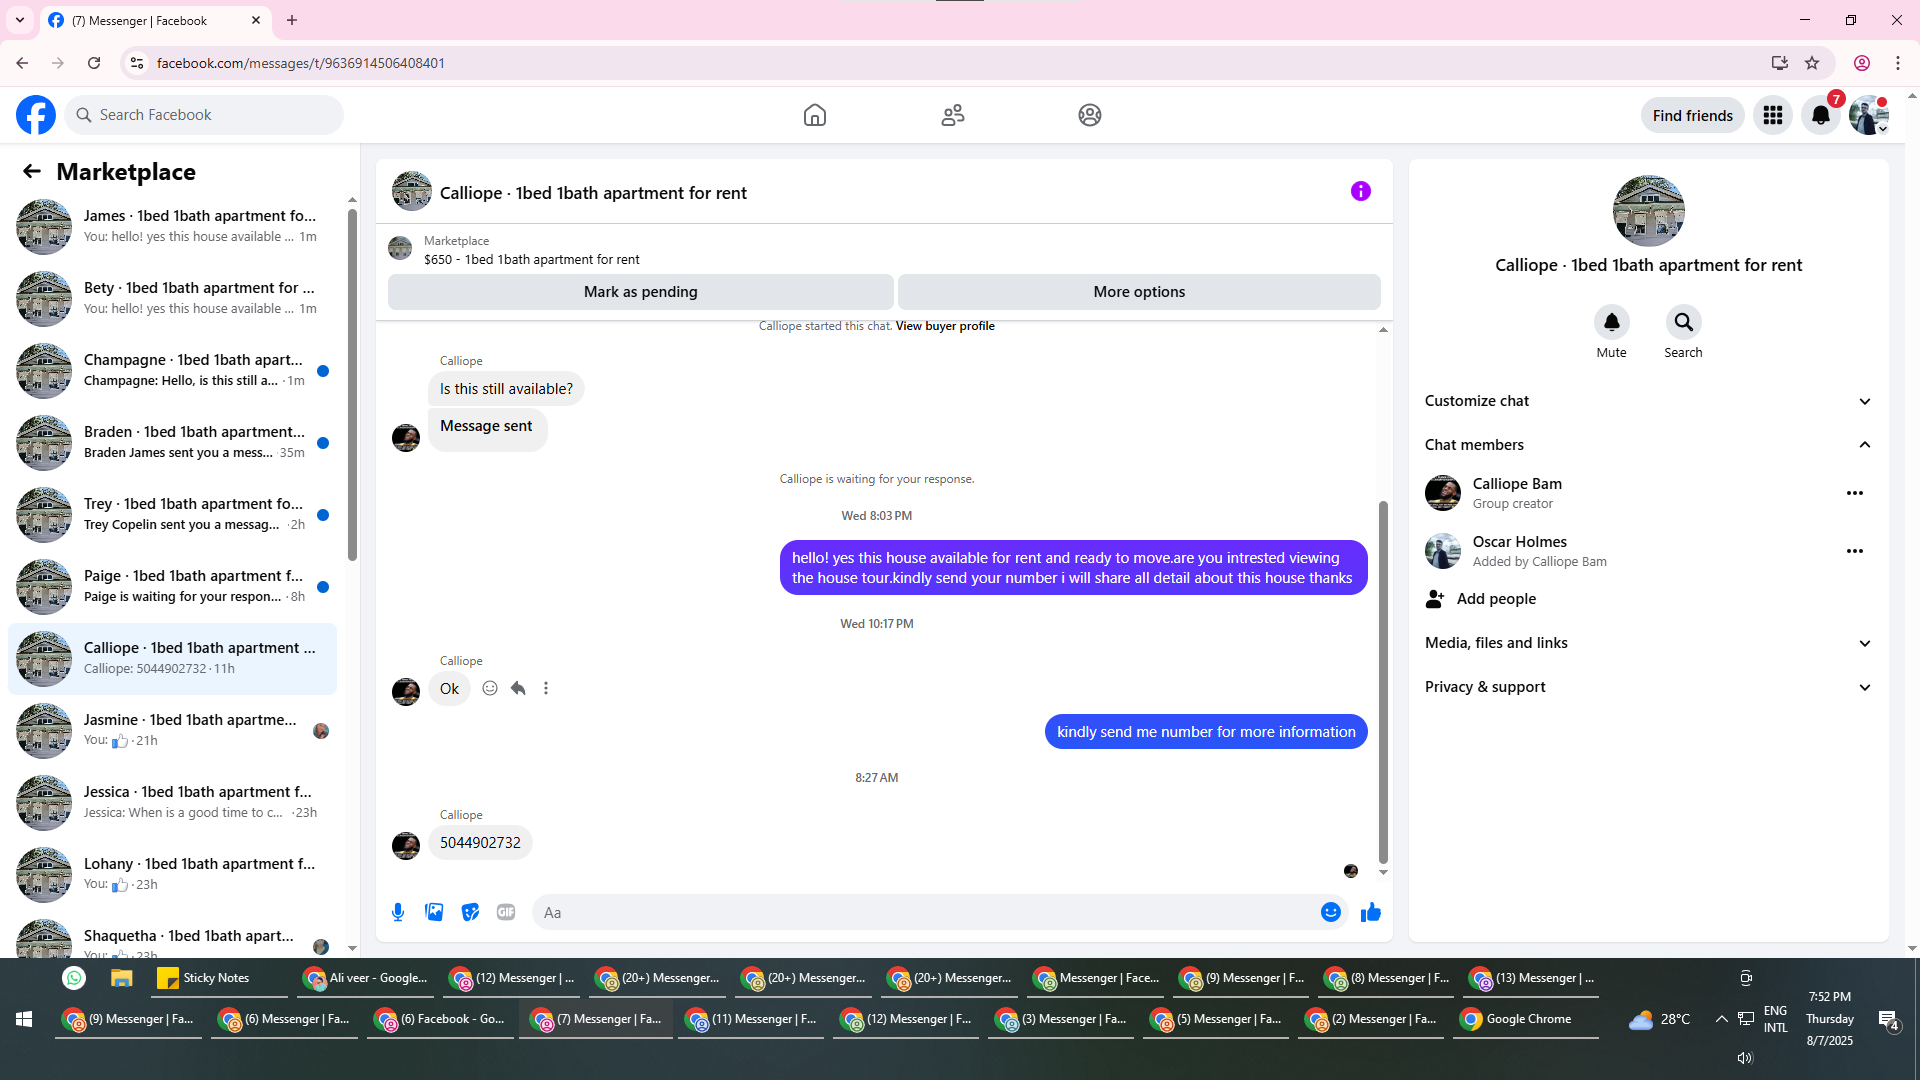The height and width of the screenshot is (1080, 1920).
Task: Open WhatsApp from the taskbar
Action: (x=74, y=978)
